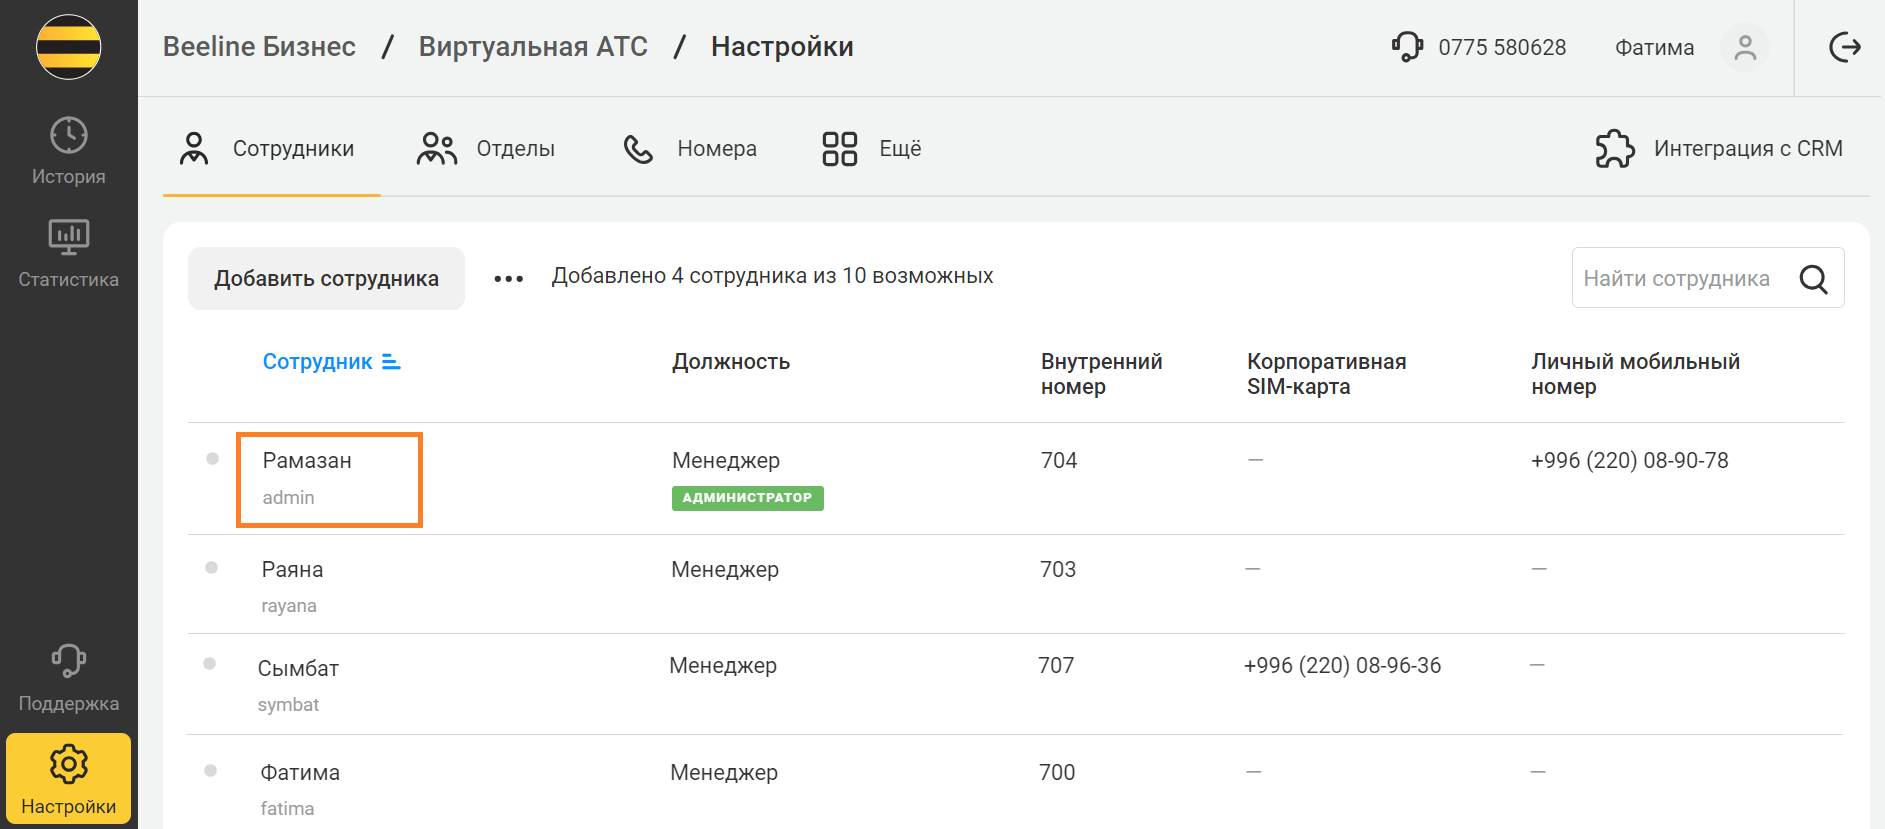Focus the Найти сотрудника search field

tap(1707, 278)
